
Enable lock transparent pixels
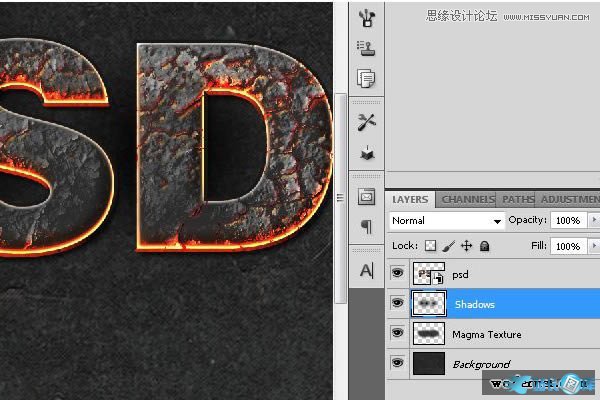point(432,245)
